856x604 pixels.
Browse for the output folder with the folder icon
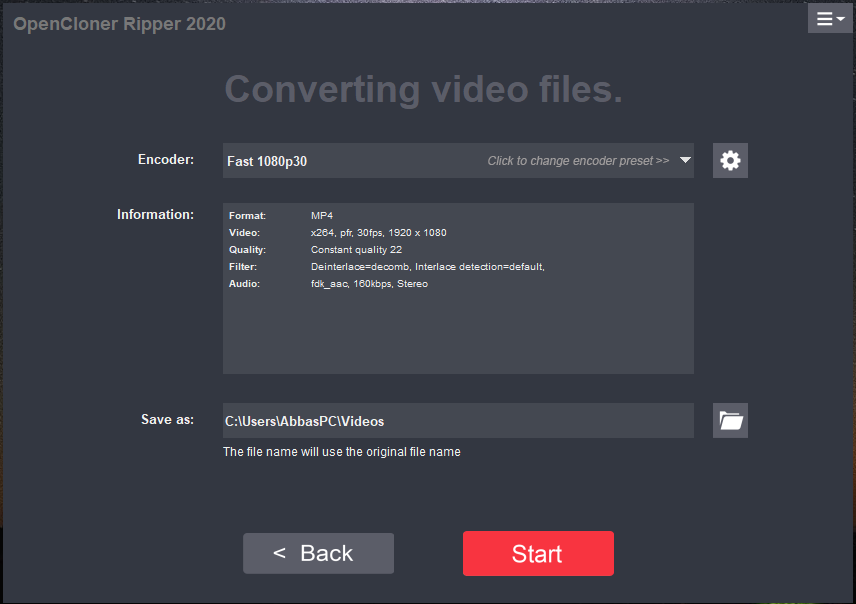click(x=730, y=421)
